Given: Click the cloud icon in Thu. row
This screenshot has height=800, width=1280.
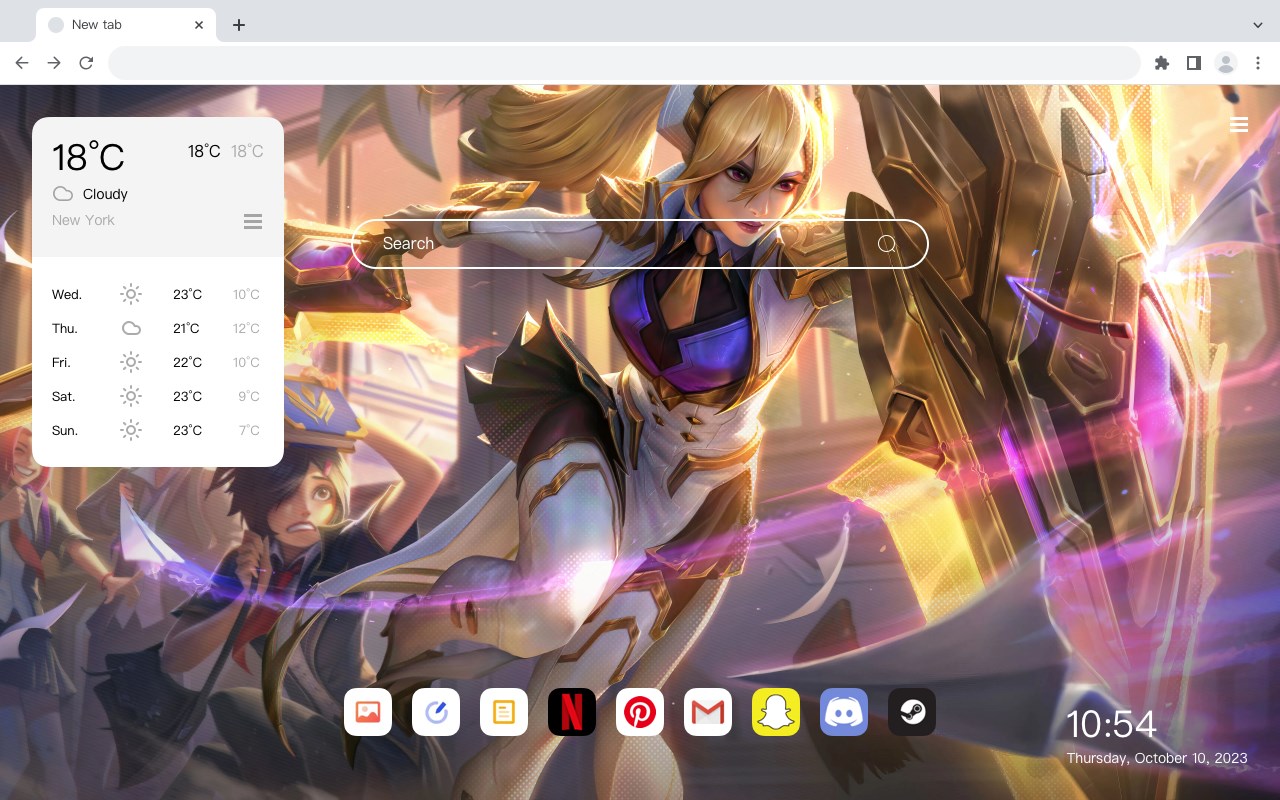Looking at the screenshot, I should click(131, 328).
